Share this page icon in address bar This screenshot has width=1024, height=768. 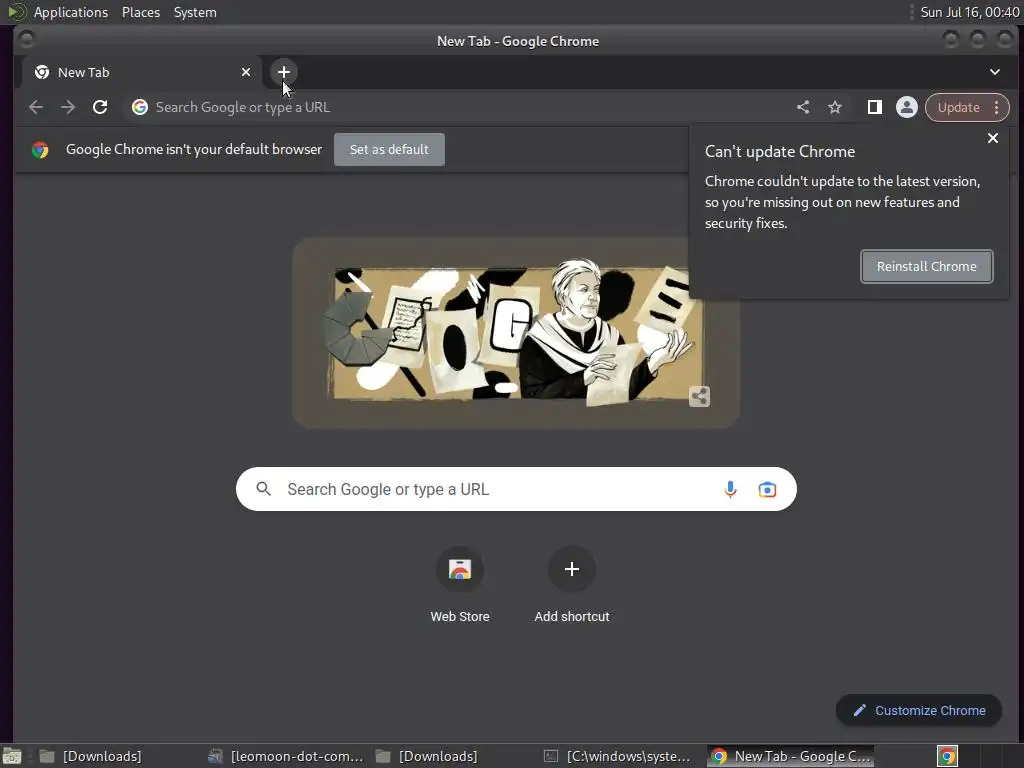pyautogui.click(x=803, y=107)
